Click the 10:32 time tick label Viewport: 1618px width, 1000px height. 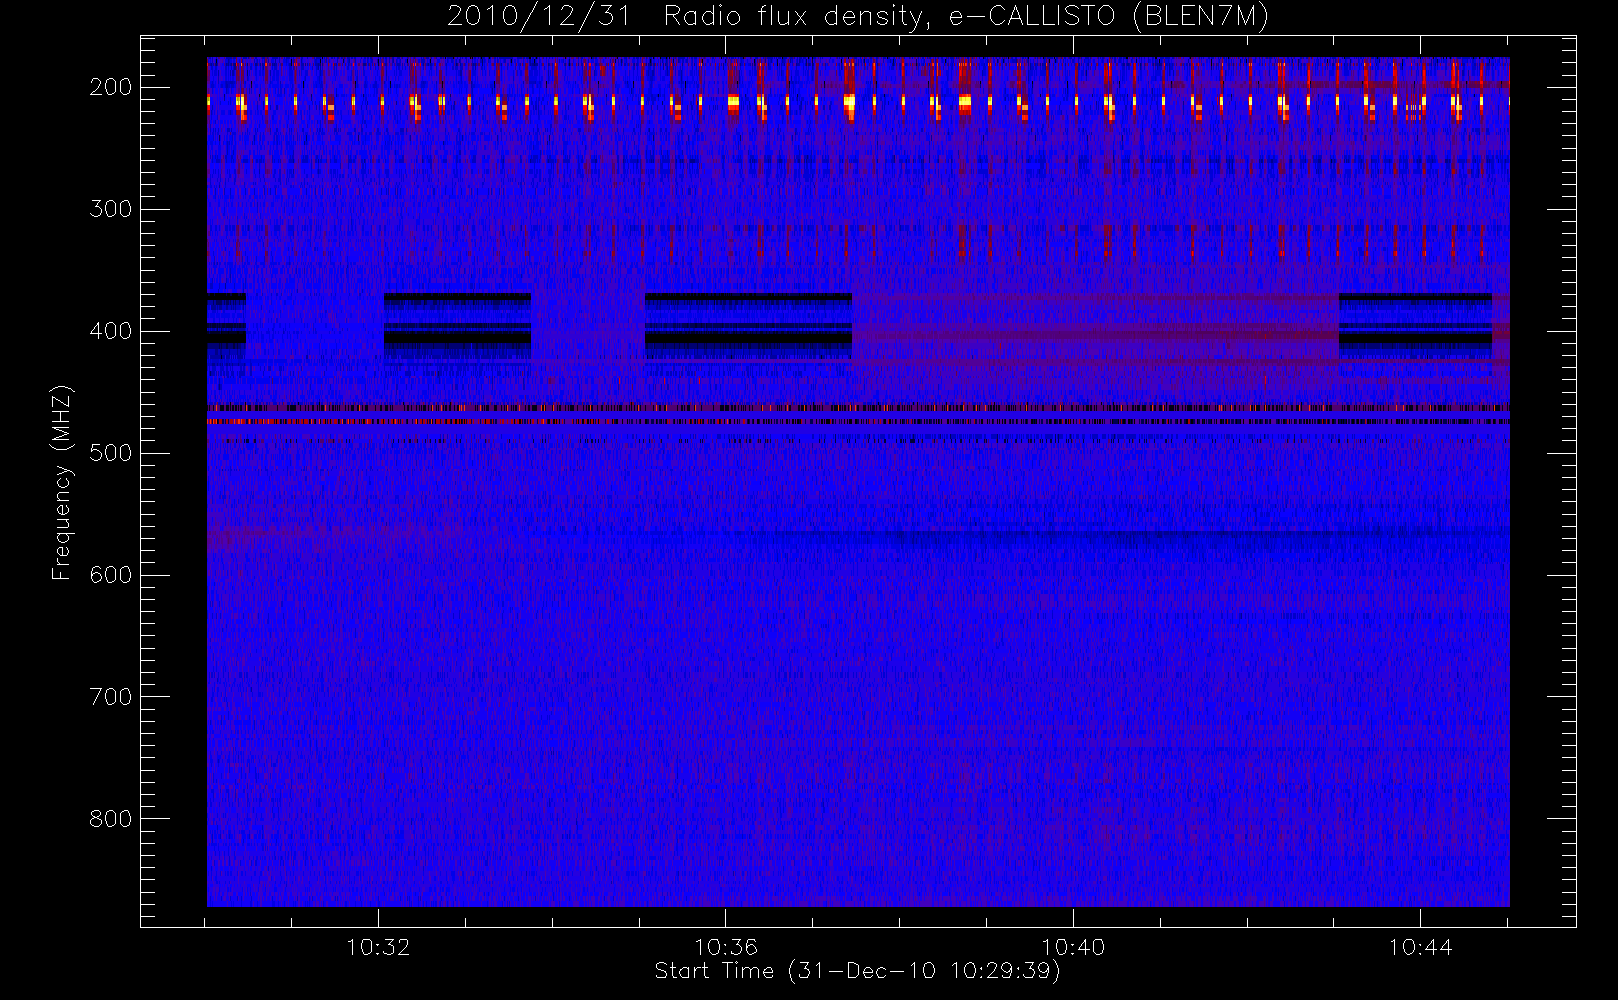[x=378, y=947]
